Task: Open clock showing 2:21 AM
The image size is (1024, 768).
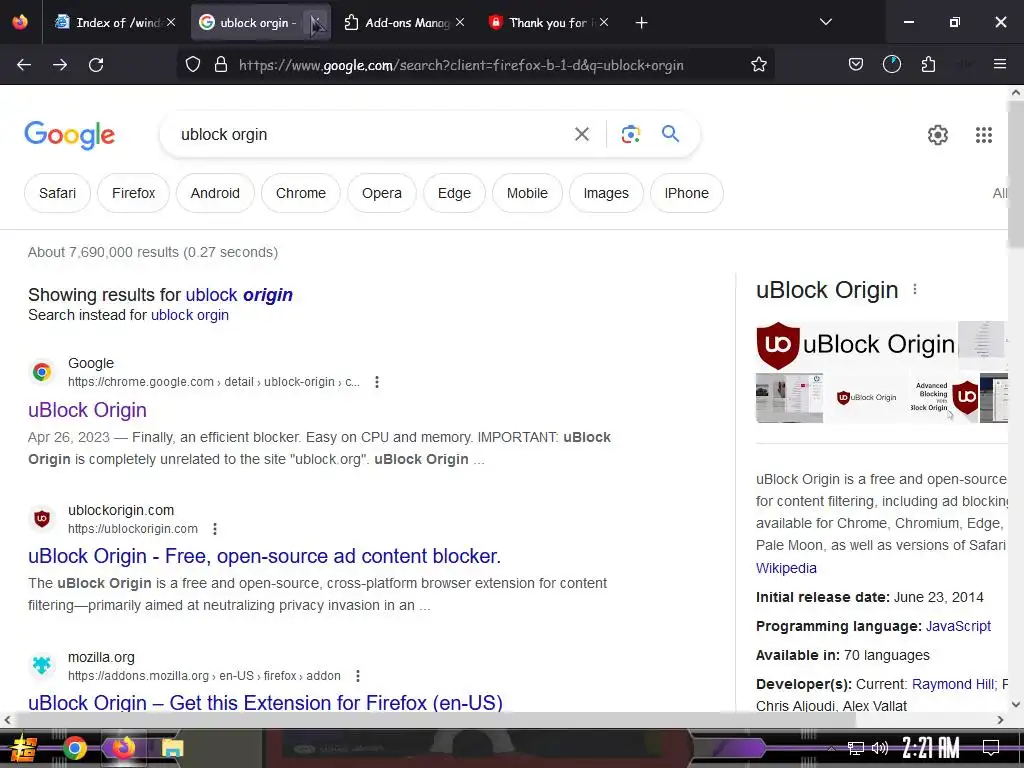Action: [931, 748]
